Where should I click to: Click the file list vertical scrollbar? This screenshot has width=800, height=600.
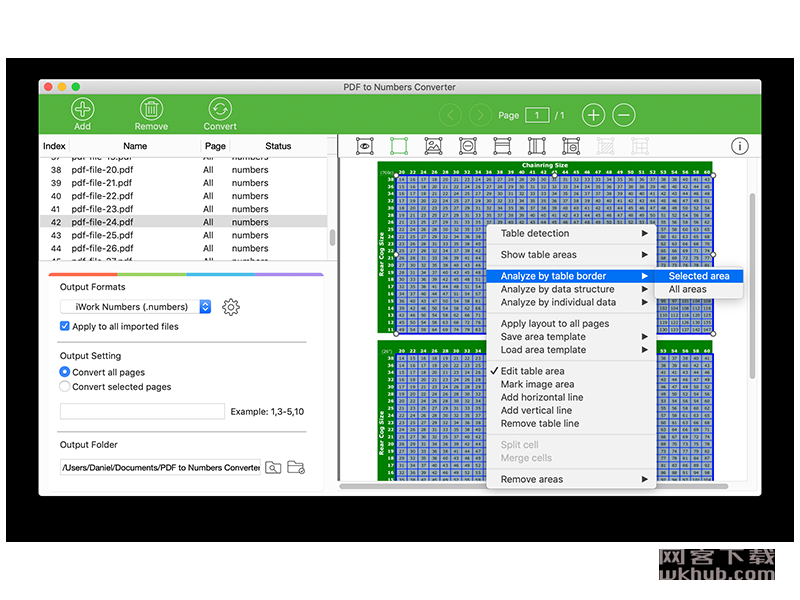[333, 237]
